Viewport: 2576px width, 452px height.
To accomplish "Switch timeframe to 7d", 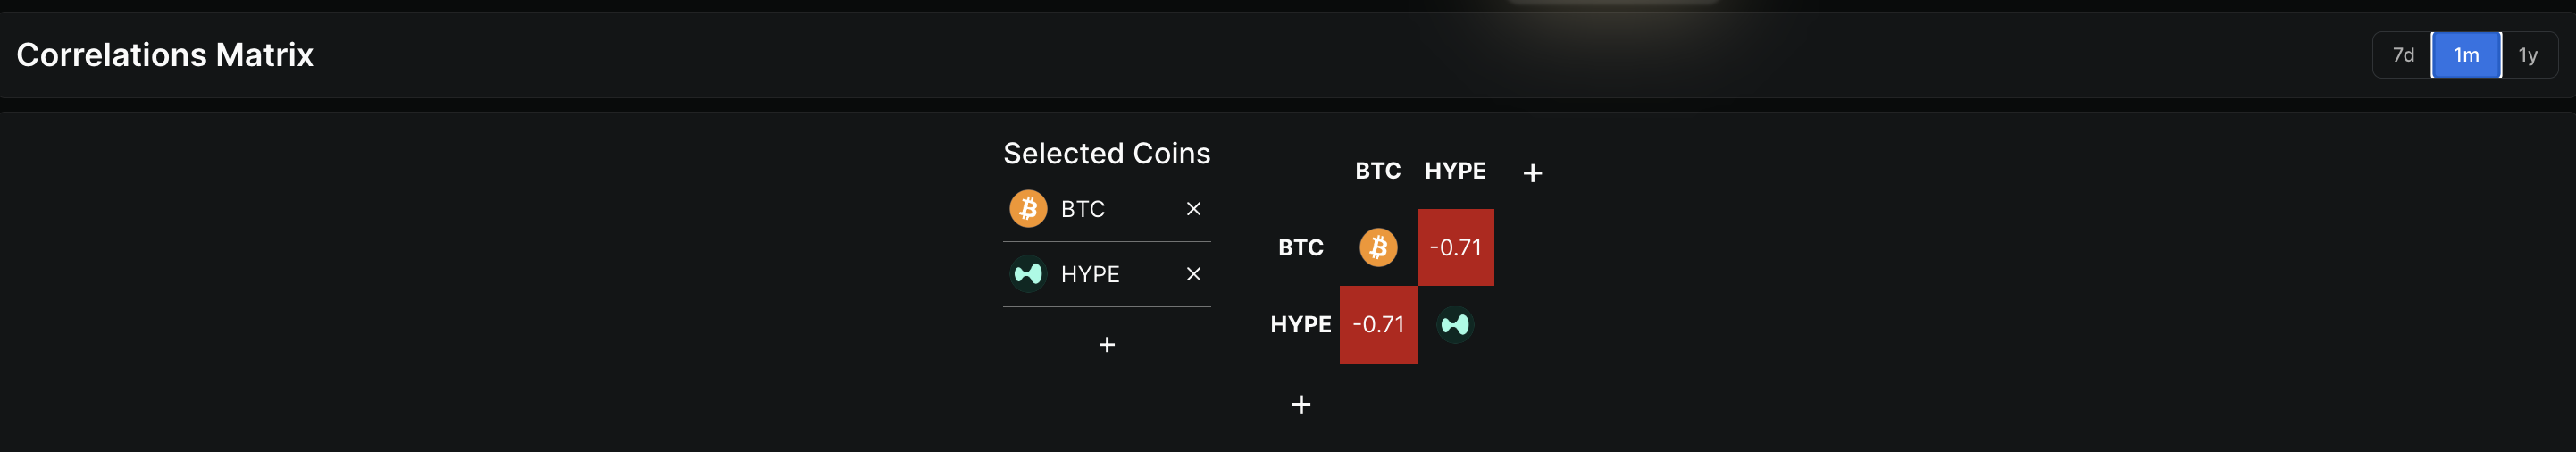I will tap(2403, 55).
